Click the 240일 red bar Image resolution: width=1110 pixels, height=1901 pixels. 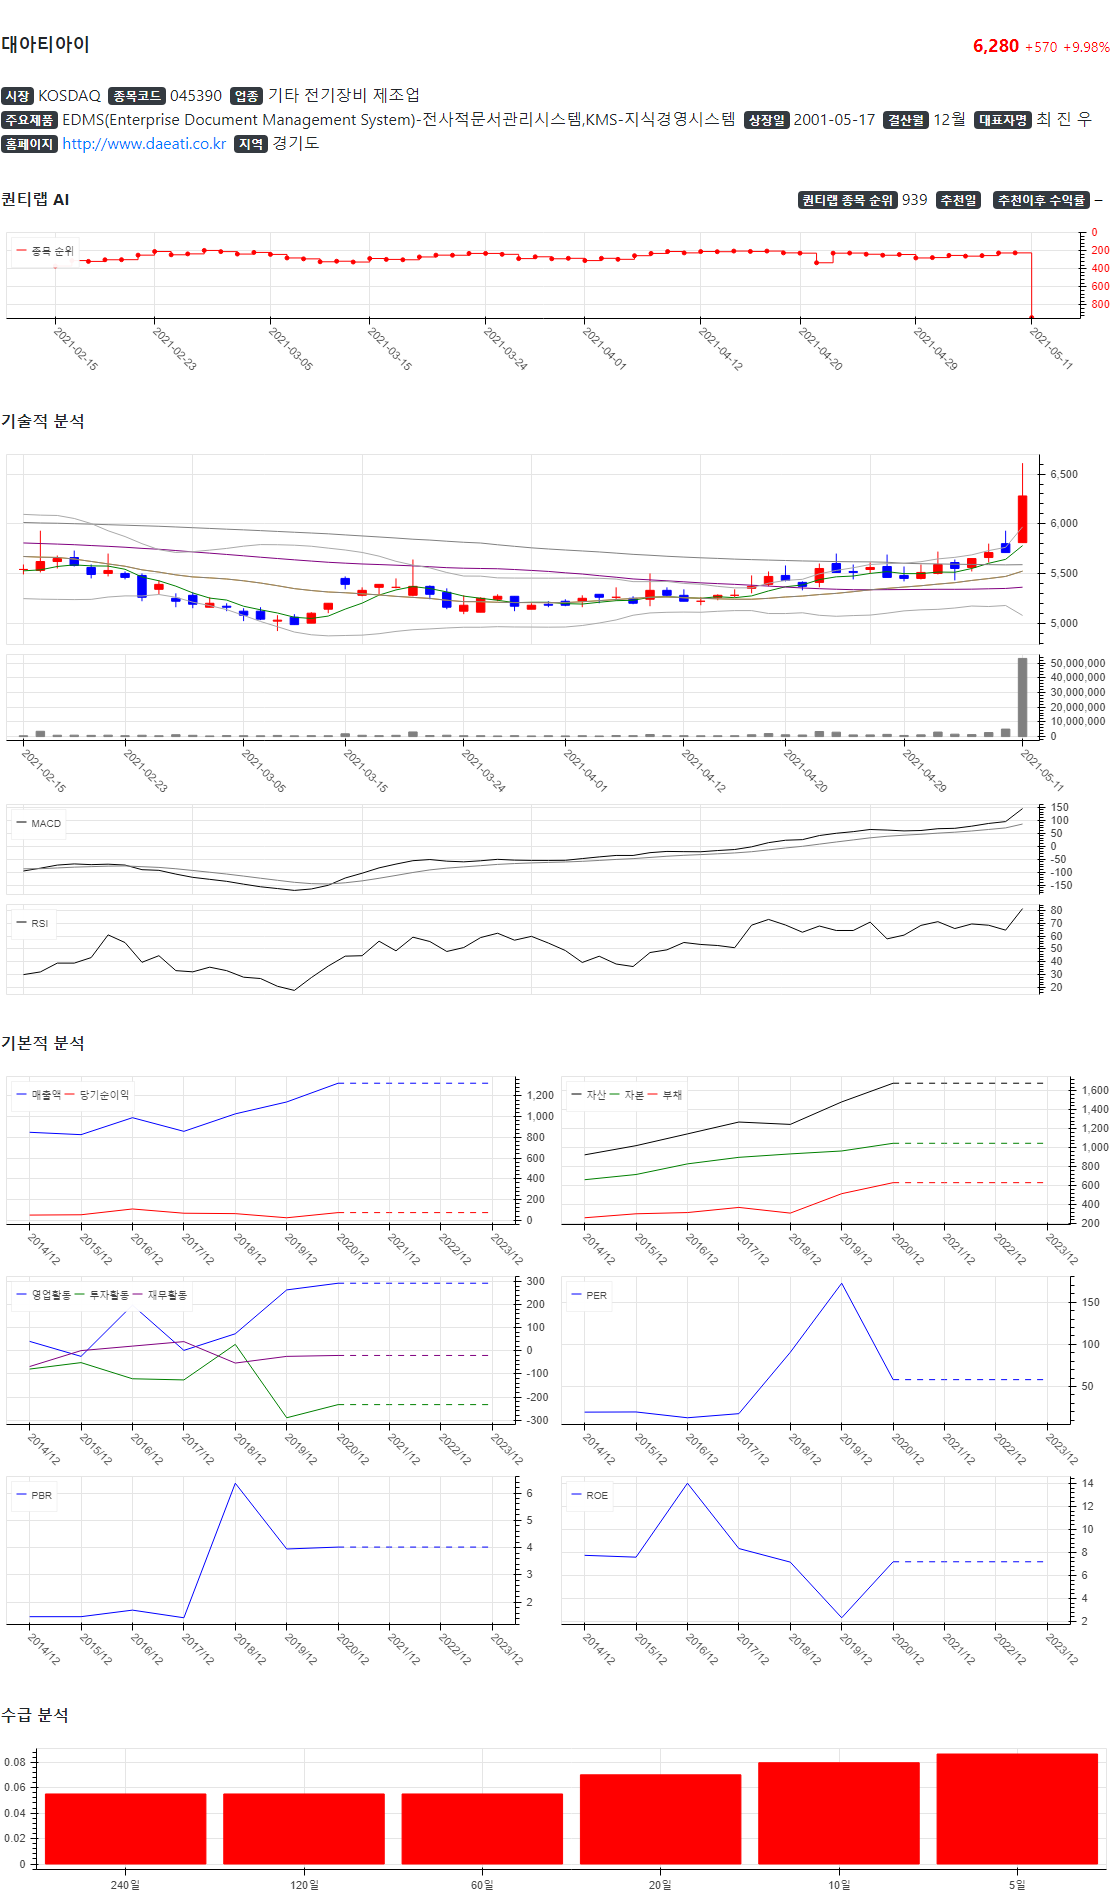point(126,1829)
